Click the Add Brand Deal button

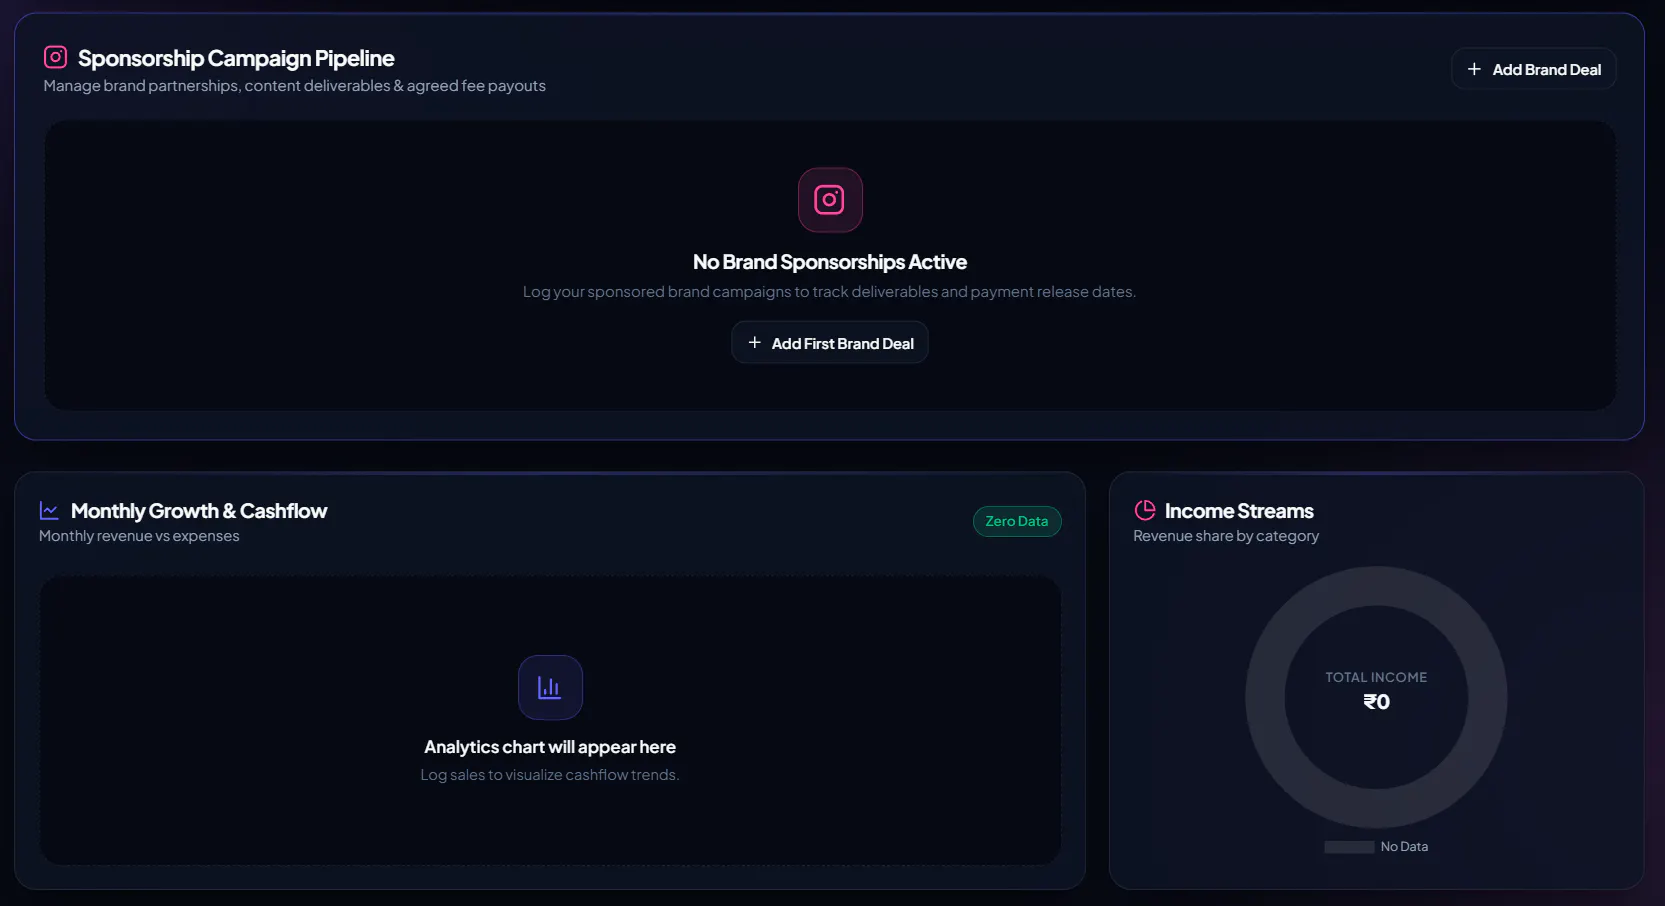tap(1533, 69)
